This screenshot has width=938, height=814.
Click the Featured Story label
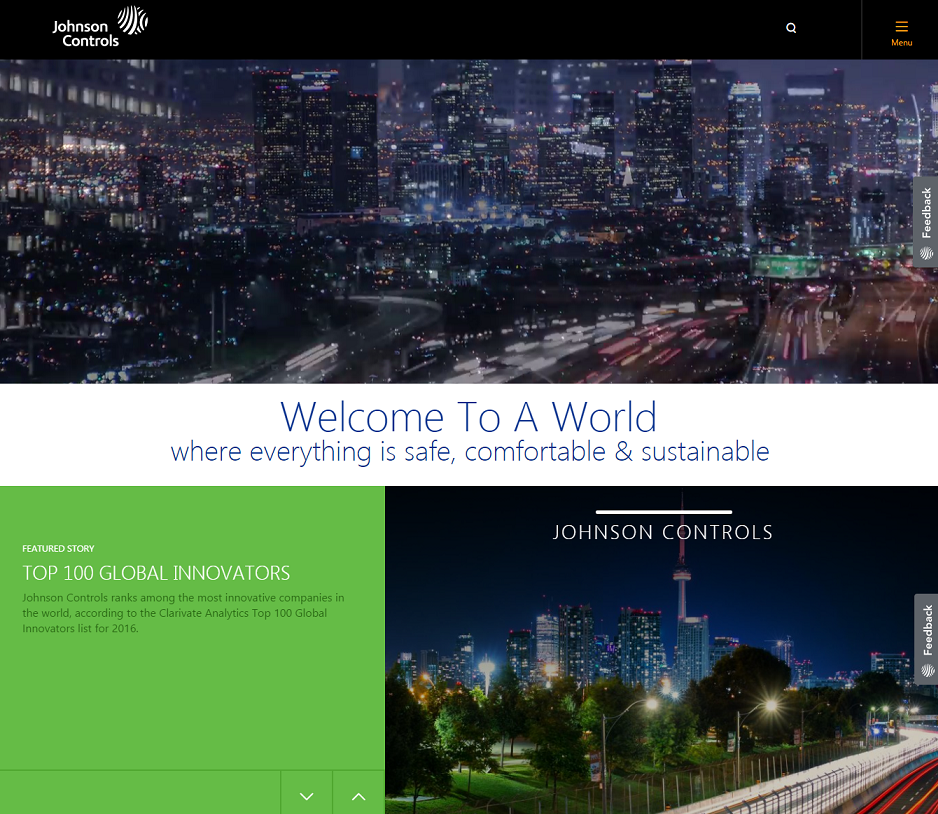(x=58, y=549)
